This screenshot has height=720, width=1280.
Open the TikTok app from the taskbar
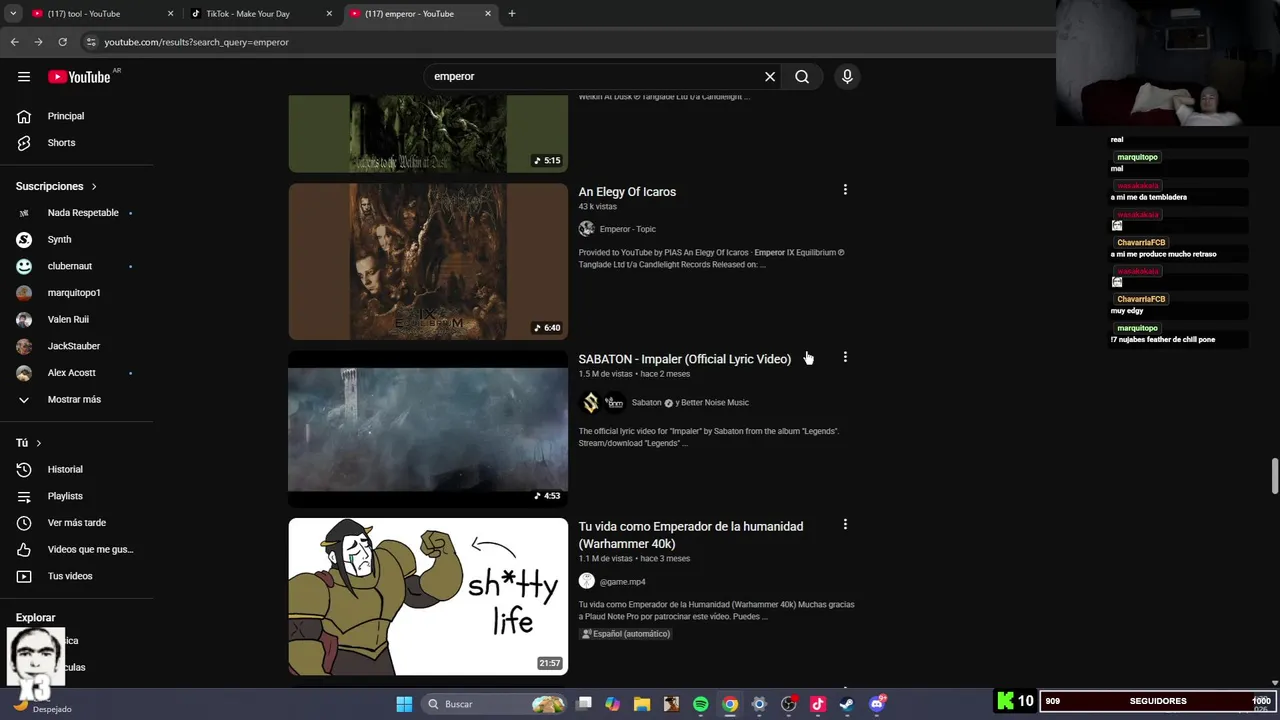coord(818,704)
